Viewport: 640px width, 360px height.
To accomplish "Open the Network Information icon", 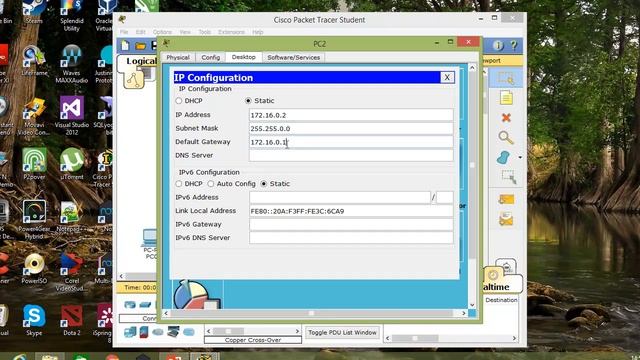I will coord(498,46).
